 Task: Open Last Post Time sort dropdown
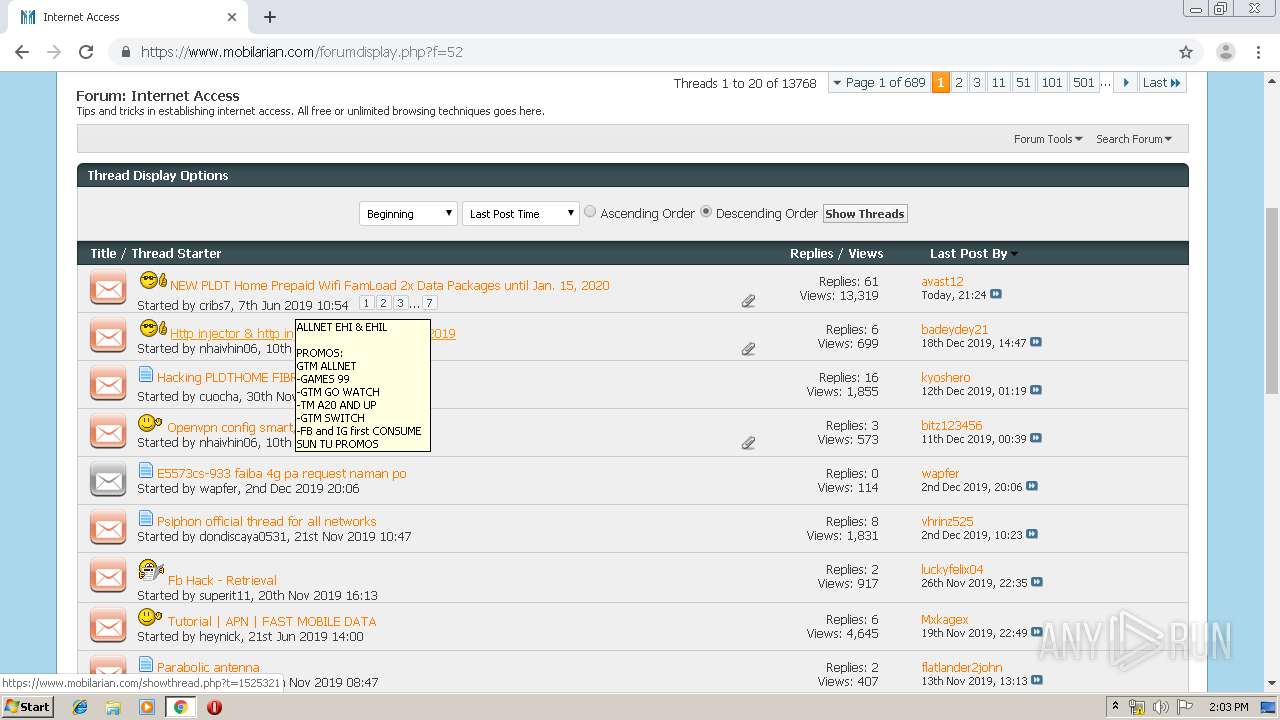coord(520,213)
